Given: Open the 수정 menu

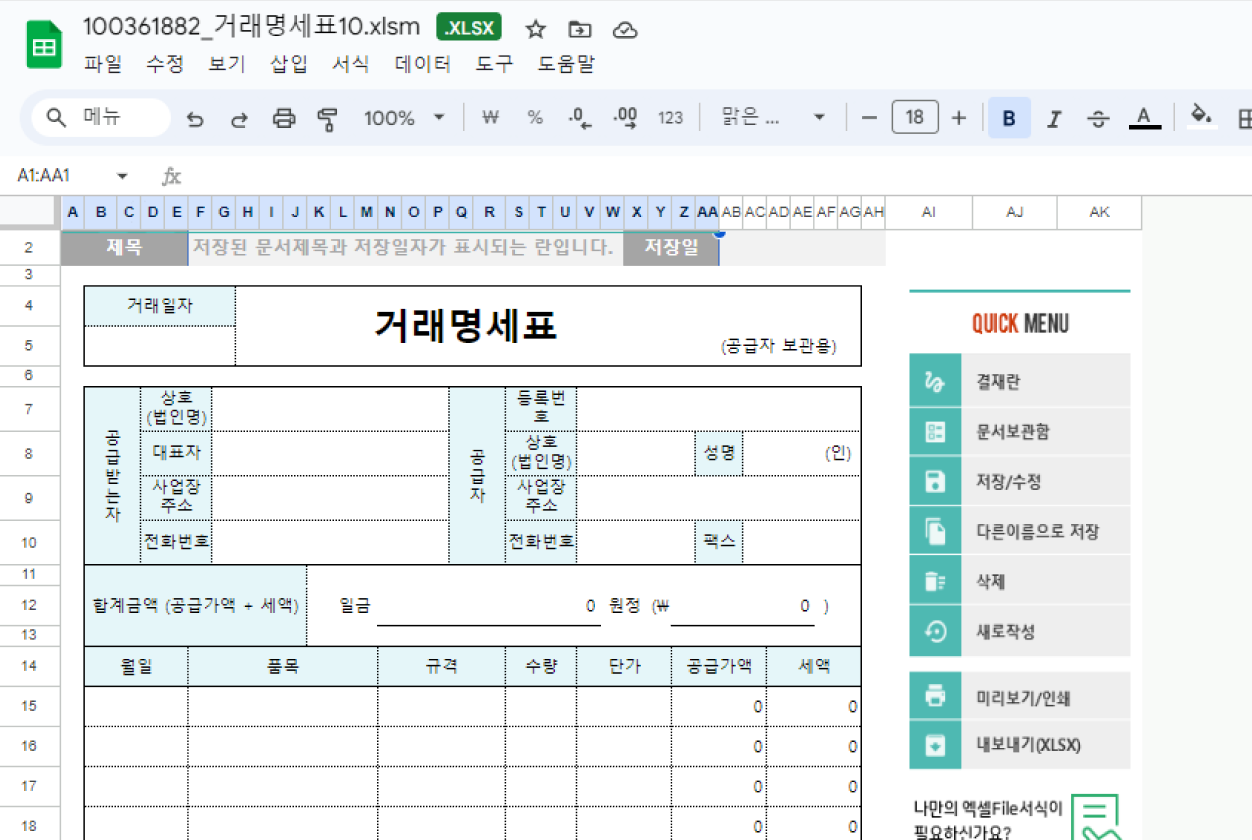Looking at the screenshot, I should coord(166,65).
